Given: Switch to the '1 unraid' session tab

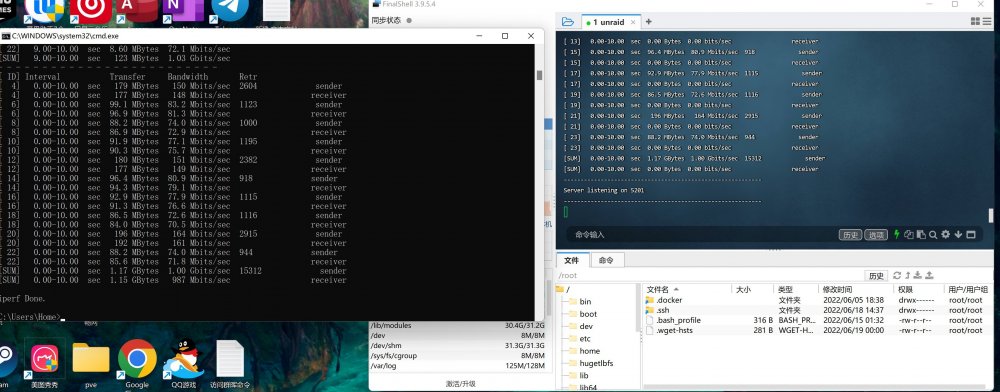Looking at the screenshot, I should 610,22.
